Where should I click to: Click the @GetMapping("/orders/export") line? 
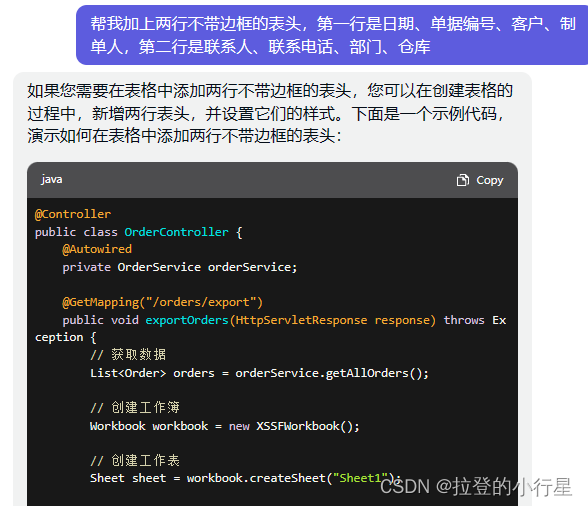[x=162, y=302]
